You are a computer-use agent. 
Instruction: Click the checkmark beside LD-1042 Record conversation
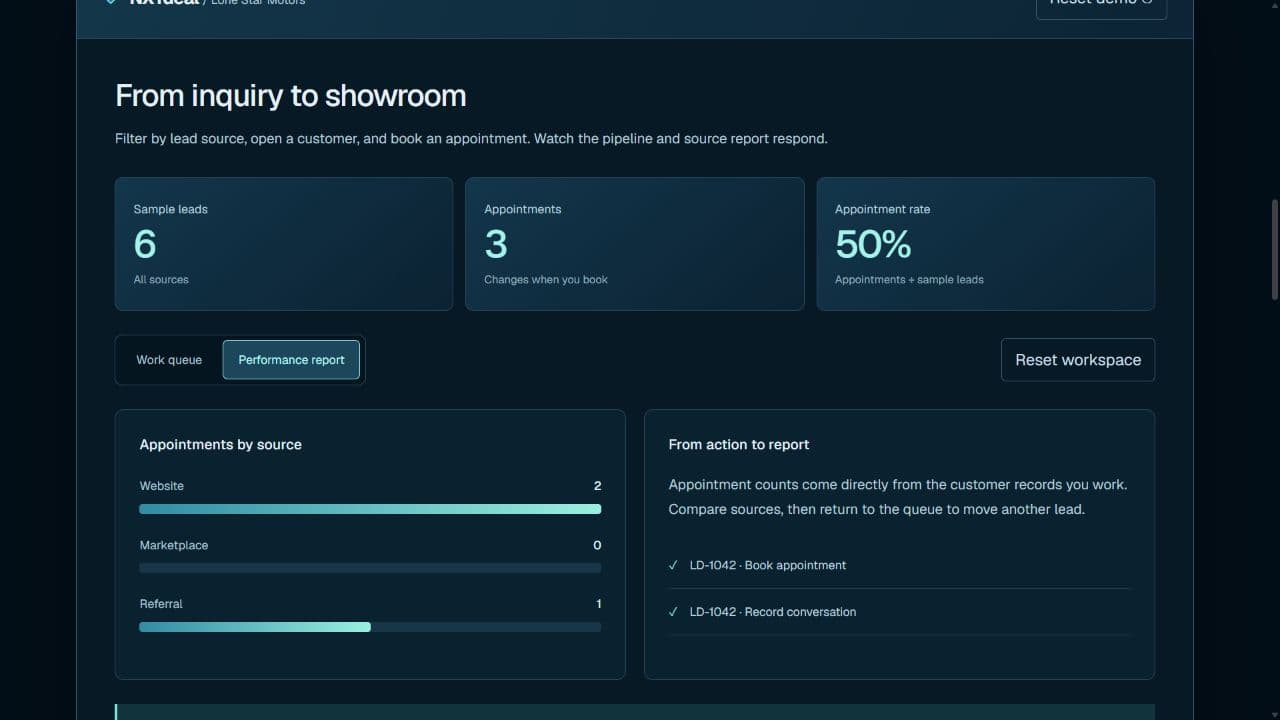tap(673, 612)
